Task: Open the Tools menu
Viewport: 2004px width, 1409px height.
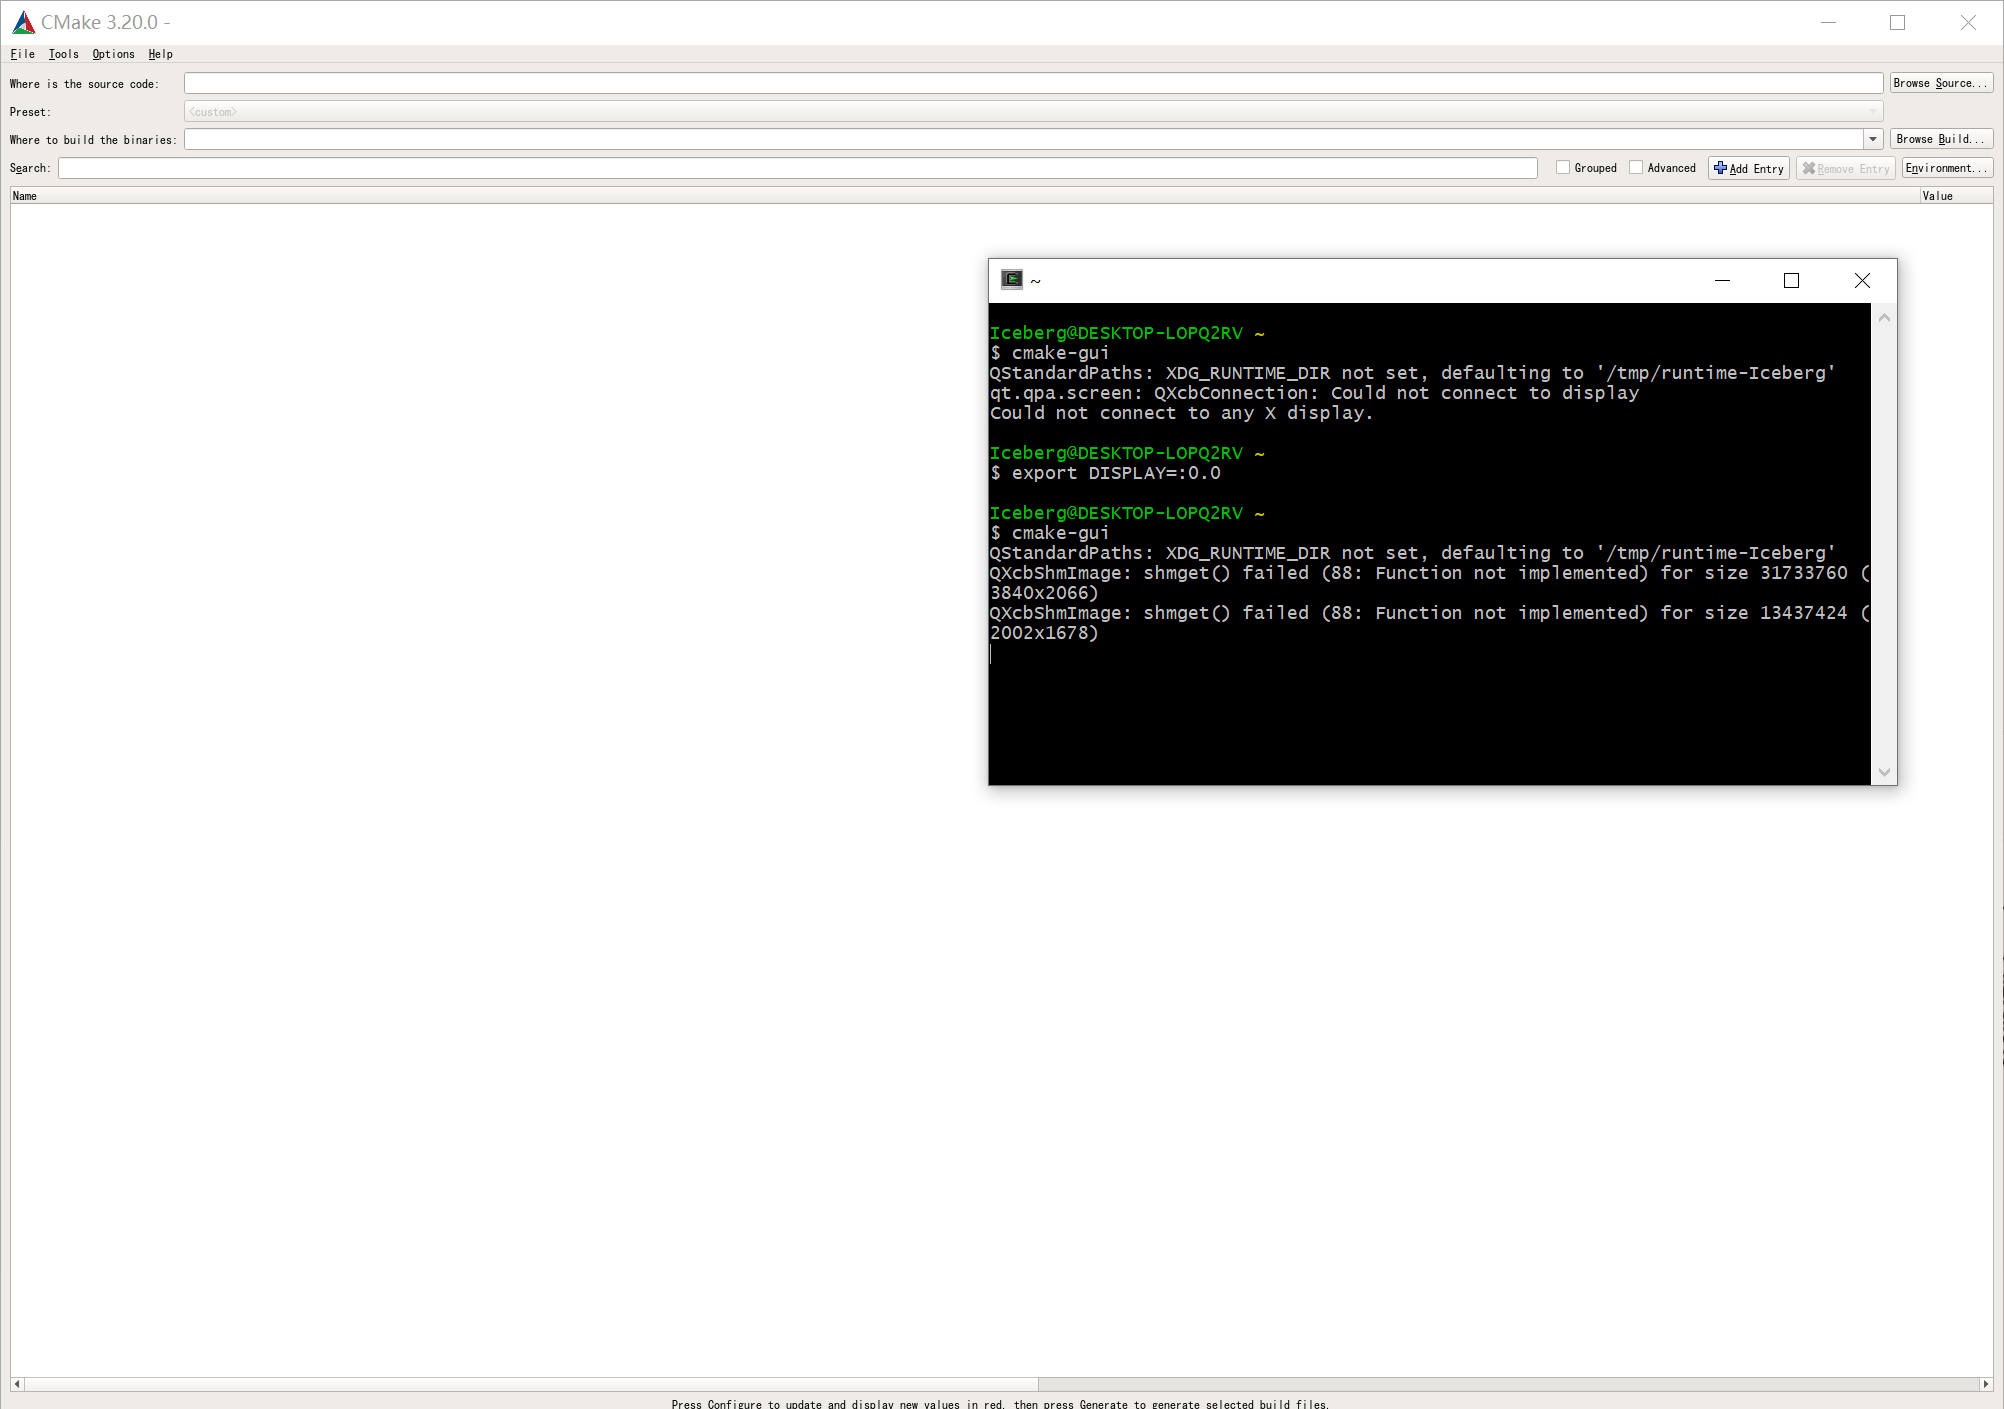Action: point(63,54)
